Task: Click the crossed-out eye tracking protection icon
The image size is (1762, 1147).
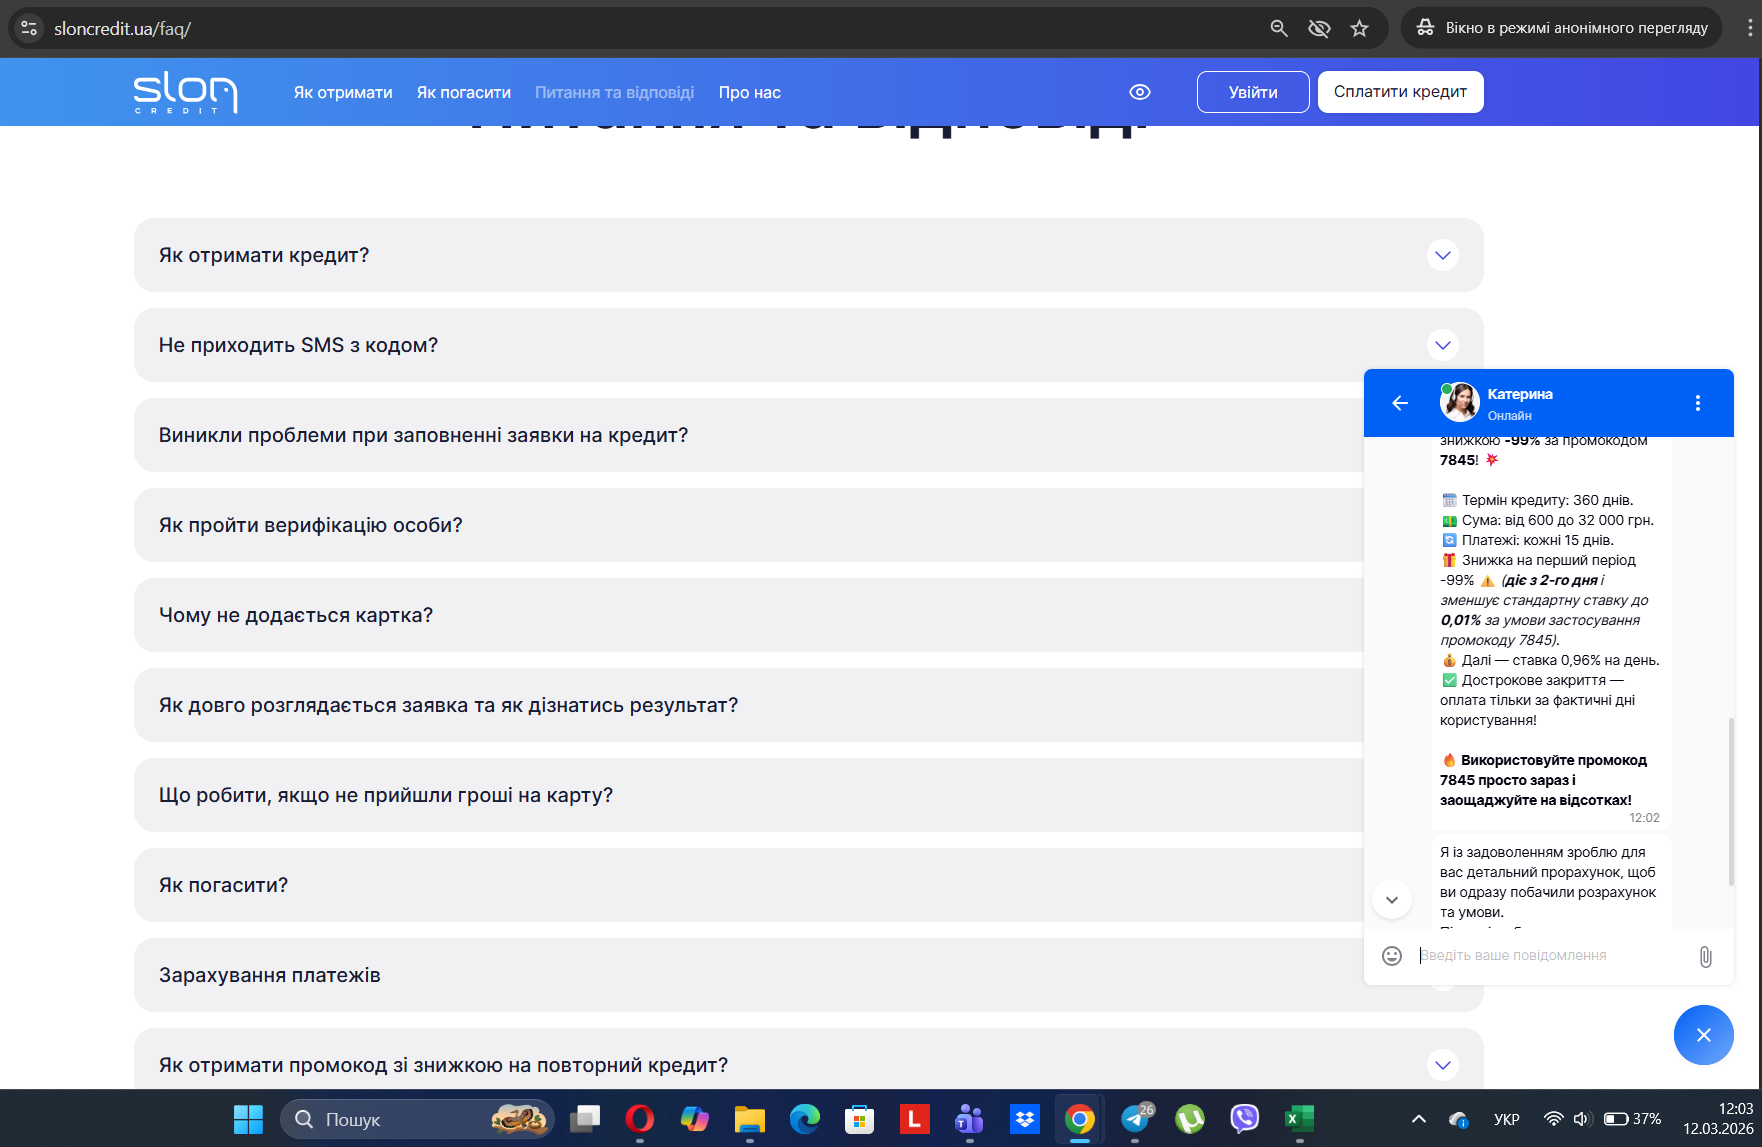Action: click(1319, 28)
